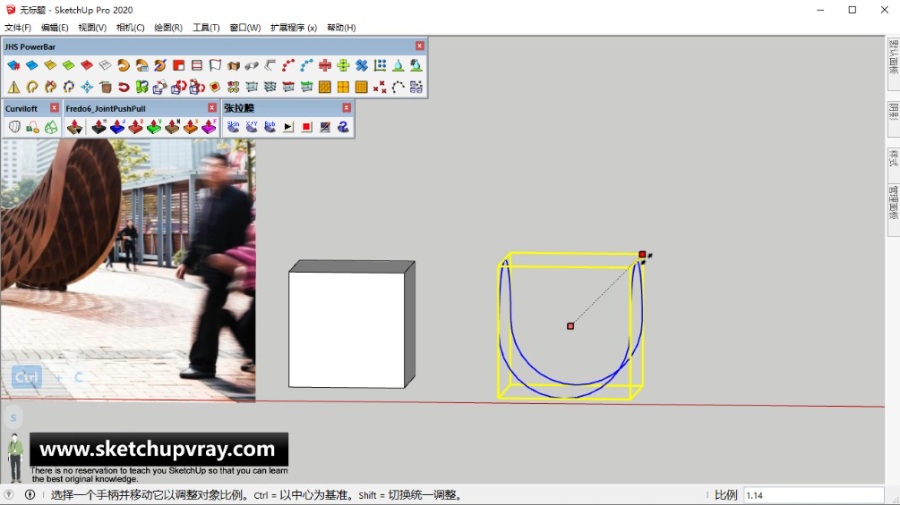Click the red plus icon in JHS PowerBar
The height and width of the screenshot is (505, 900).
[x=325, y=65]
